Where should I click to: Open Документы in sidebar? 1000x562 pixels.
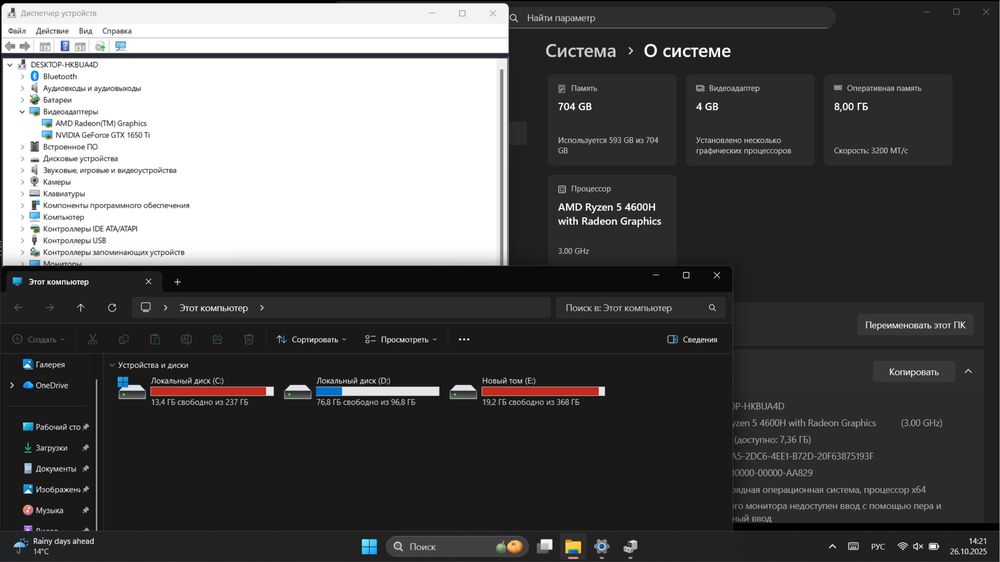pos(55,468)
